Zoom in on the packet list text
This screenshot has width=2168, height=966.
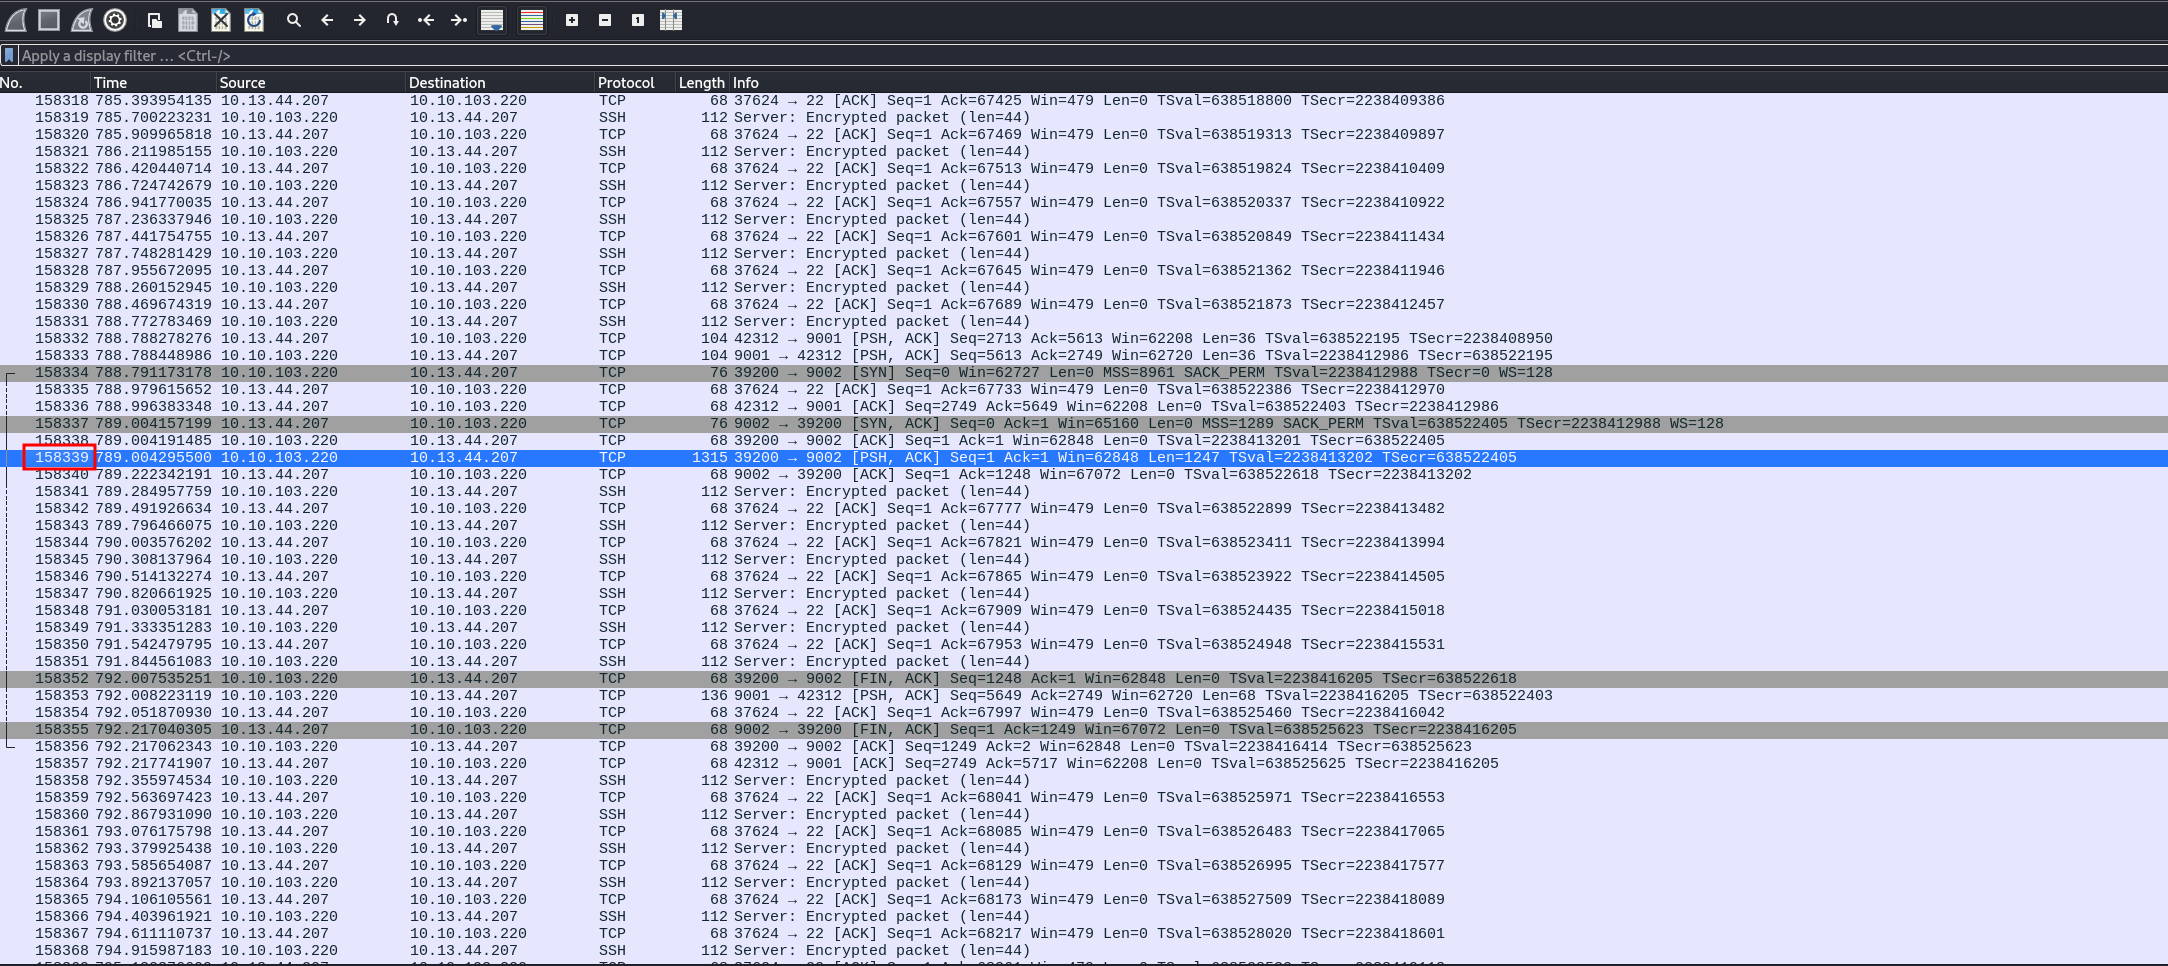[x=571, y=20]
